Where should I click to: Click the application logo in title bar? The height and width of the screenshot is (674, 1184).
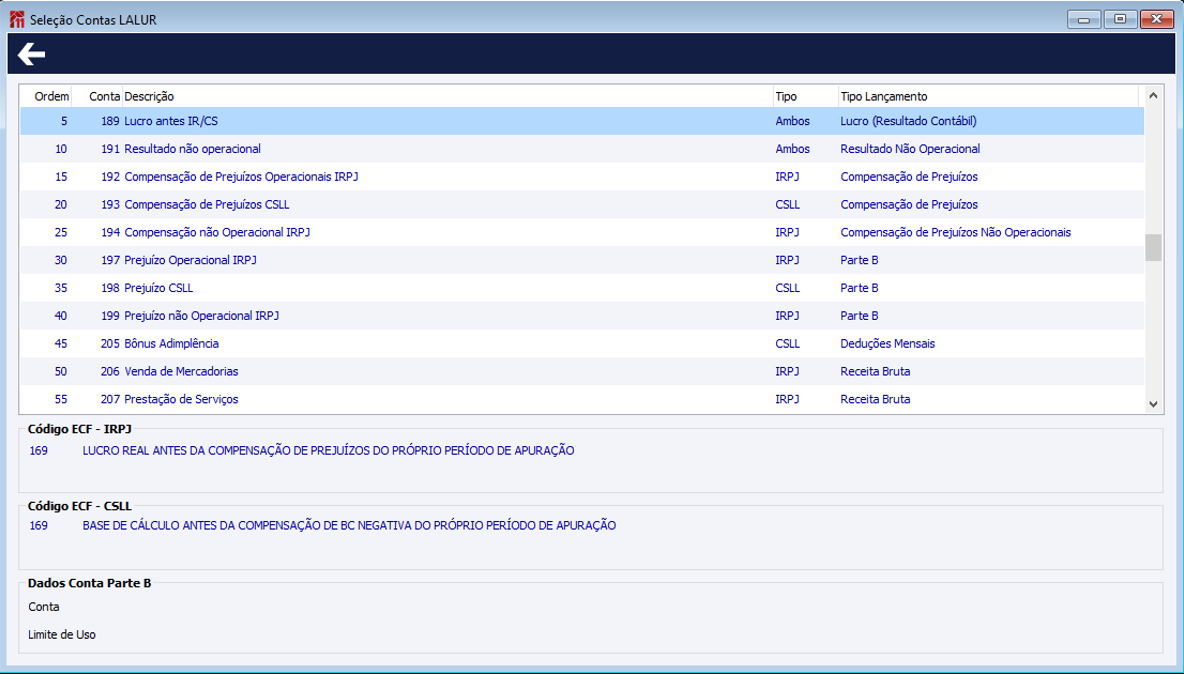point(17,20)
